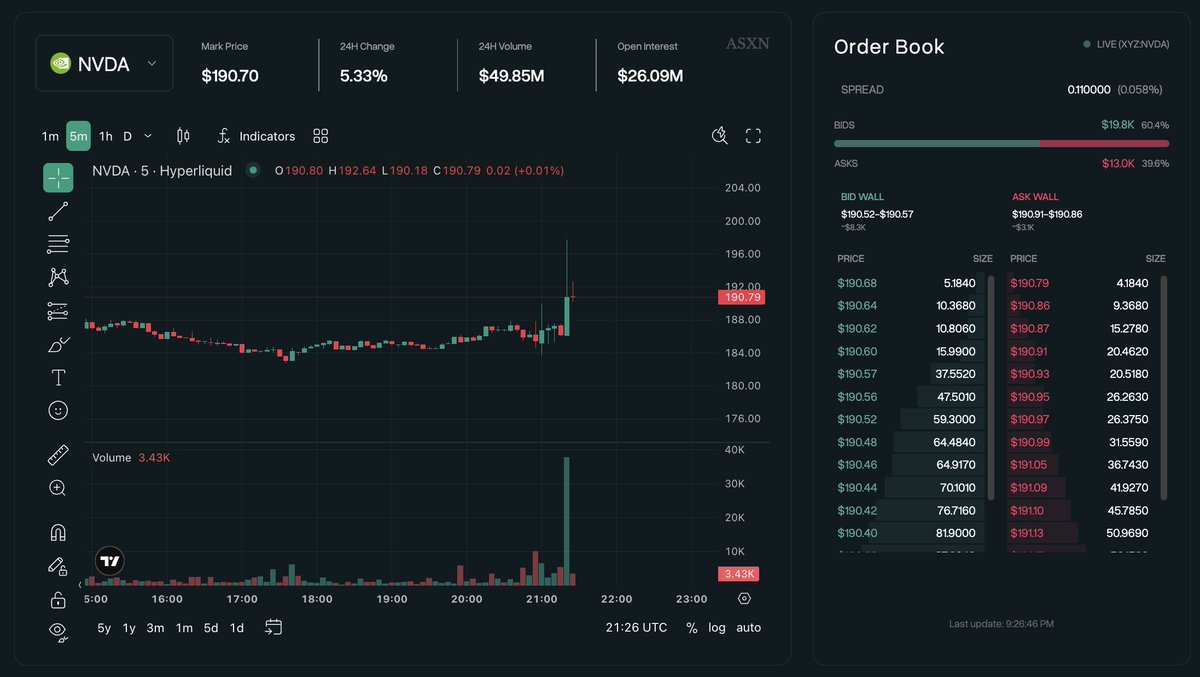Open the candle style picker
The width and height of the screenshot is (1200, 677).
184,136
